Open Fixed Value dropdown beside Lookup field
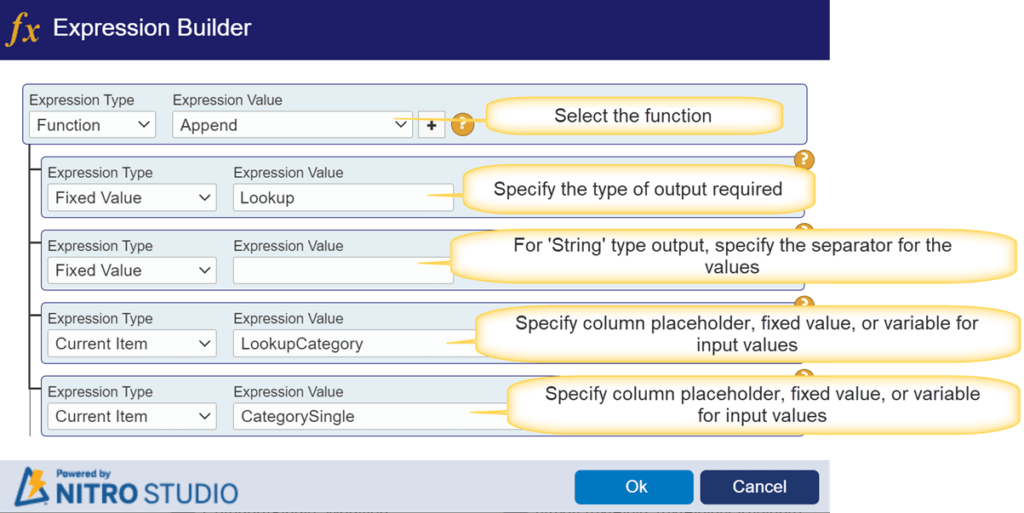 pos(132,198)
